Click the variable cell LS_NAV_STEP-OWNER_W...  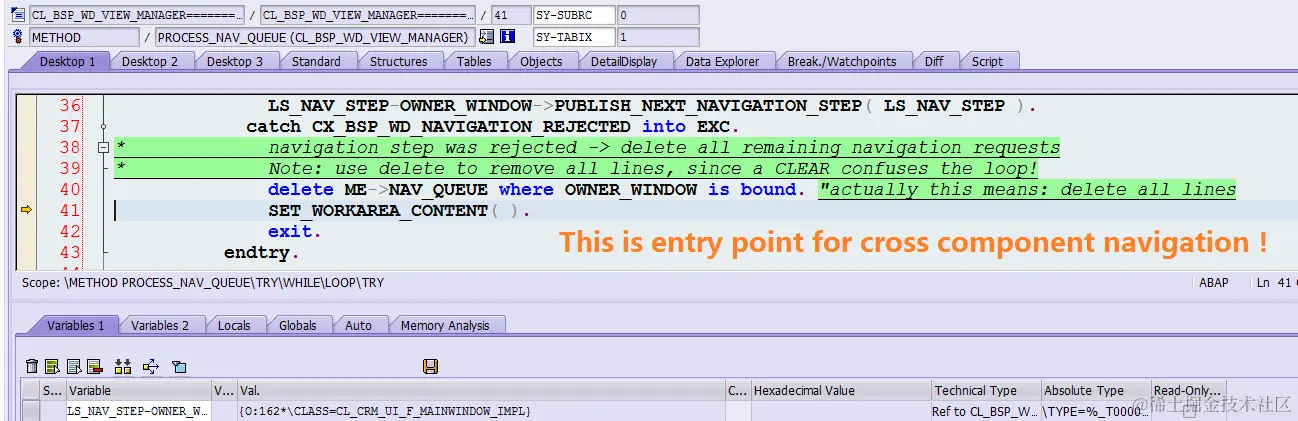click(x=138, y=411)
